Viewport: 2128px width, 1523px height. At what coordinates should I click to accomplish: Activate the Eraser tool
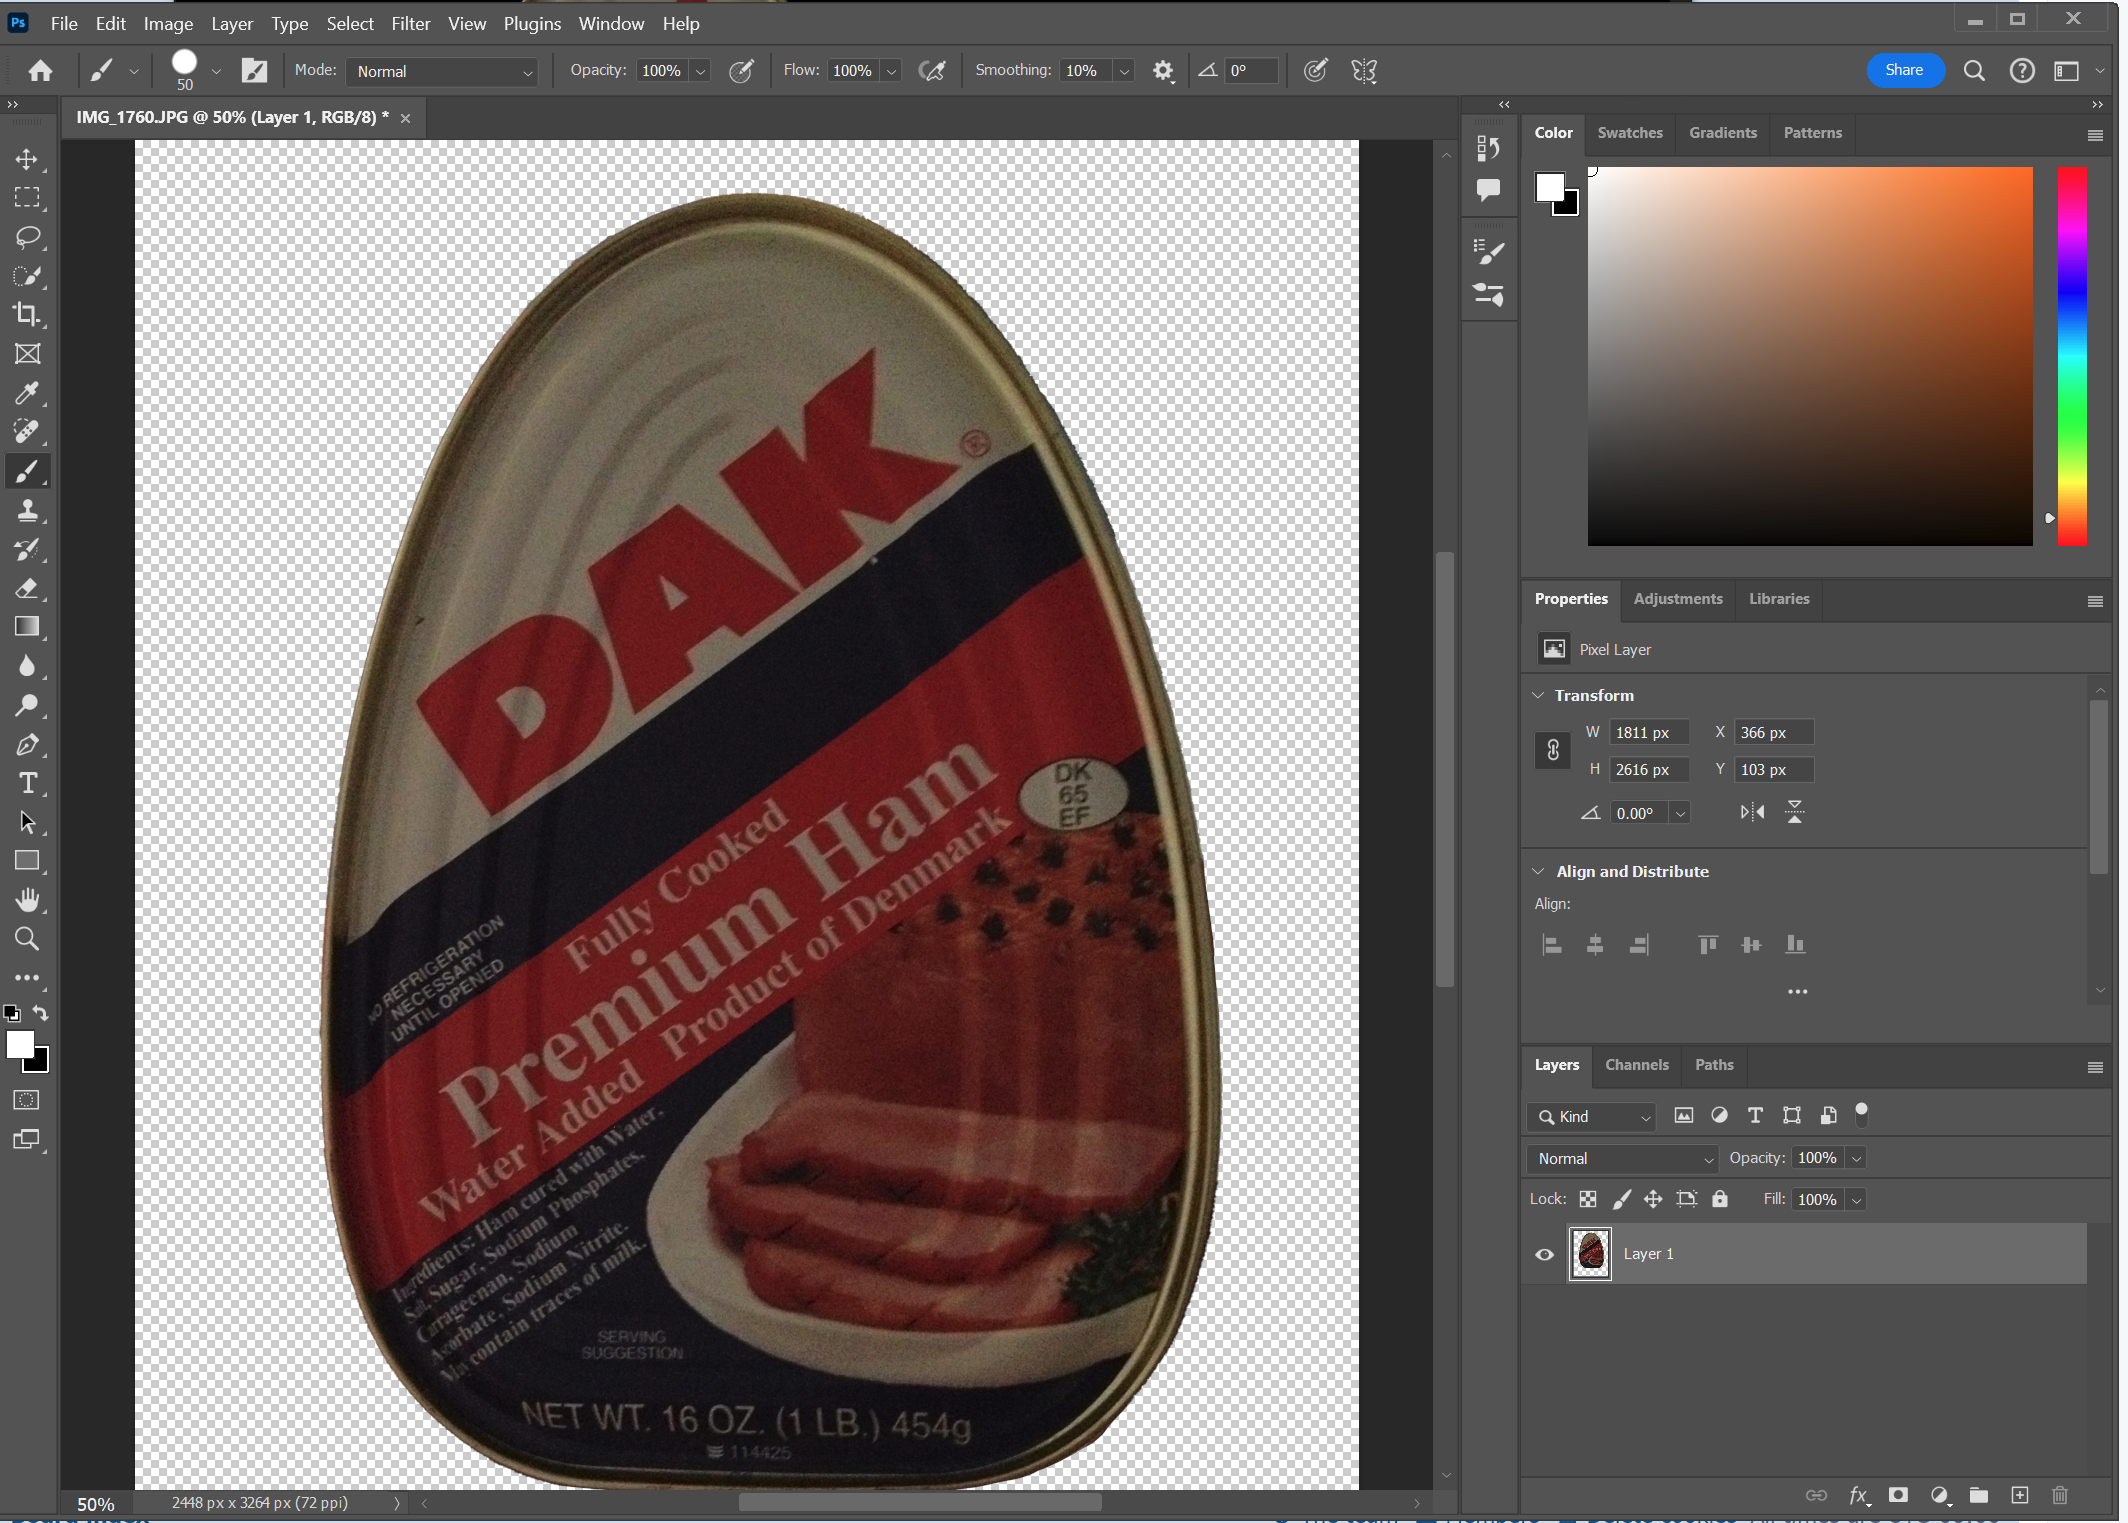pos(27,588)
